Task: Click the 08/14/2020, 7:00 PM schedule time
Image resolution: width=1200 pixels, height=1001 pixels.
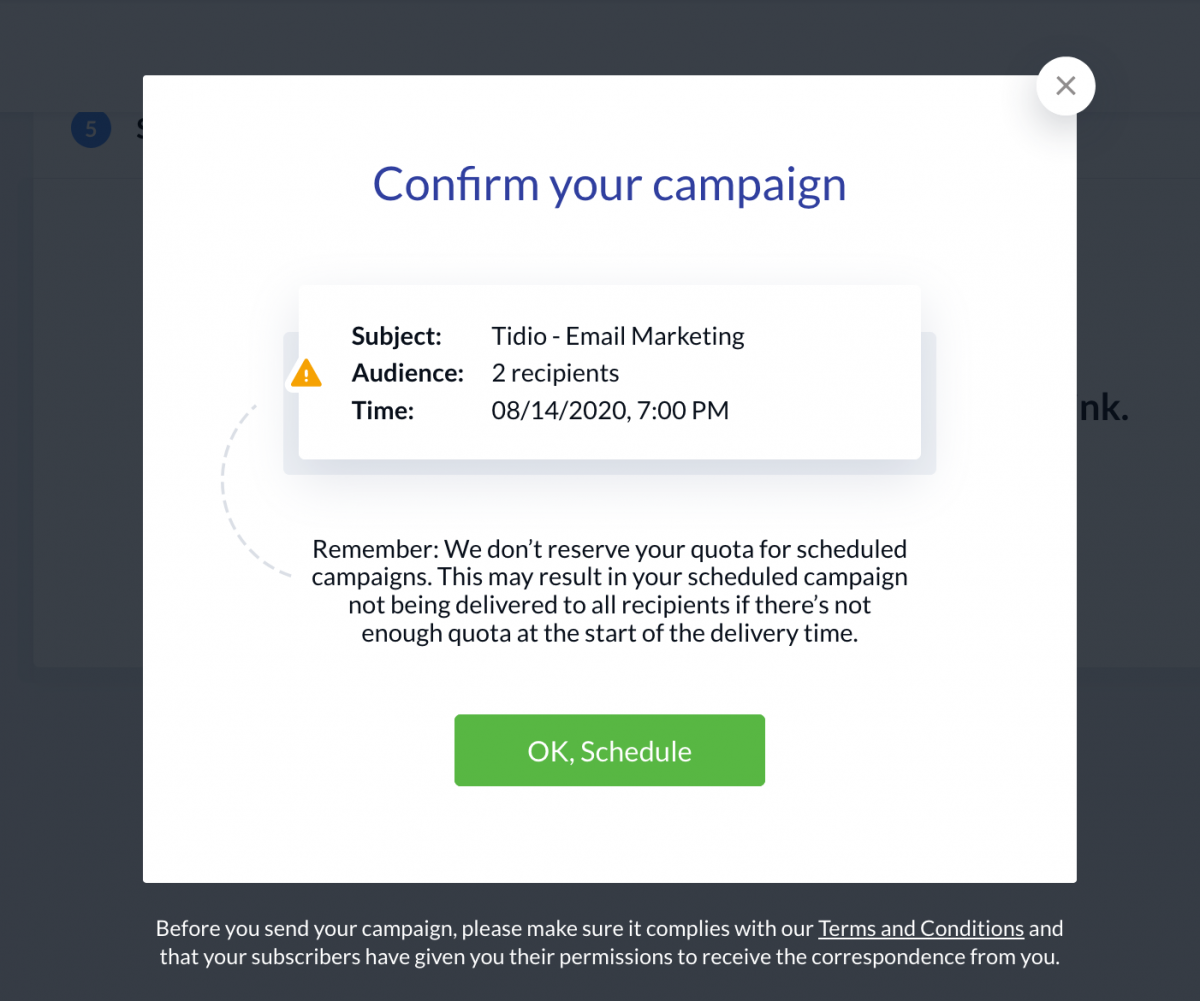Action: click(x=610, y=410)
